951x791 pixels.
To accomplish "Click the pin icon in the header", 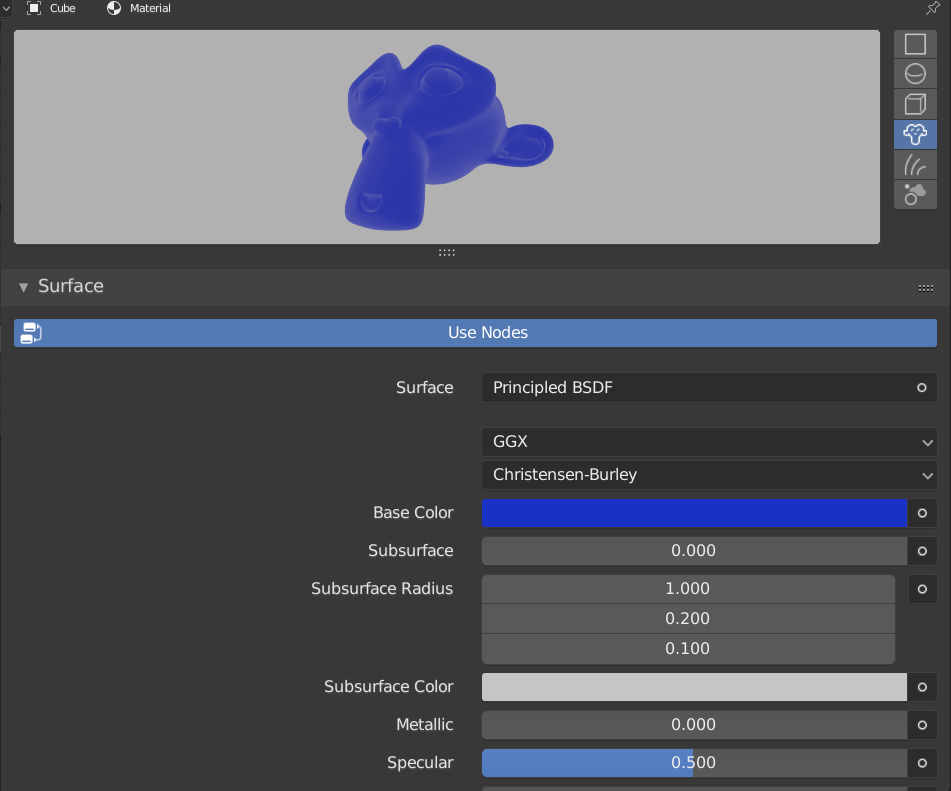I will [x=933, y=8].
